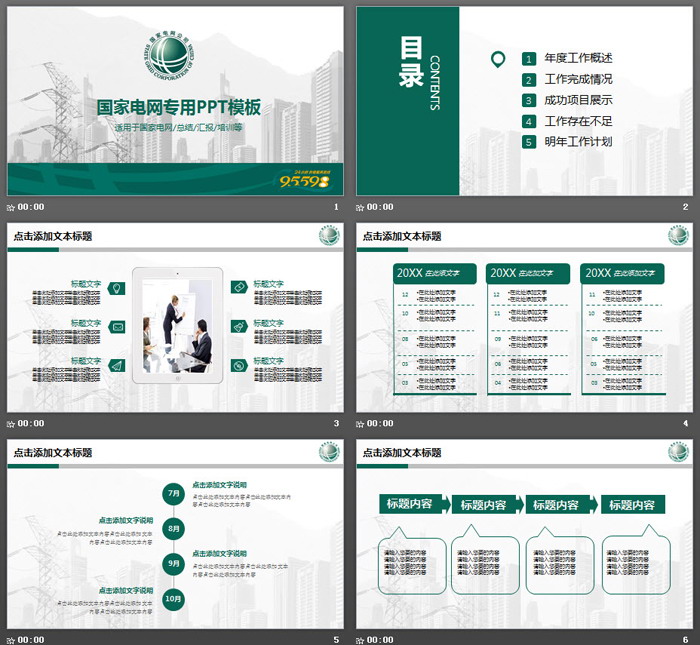The width and height of the screenshot is (700, 645).
Task: Click the State Grid logo on slide 6 header
Action: 677,451
